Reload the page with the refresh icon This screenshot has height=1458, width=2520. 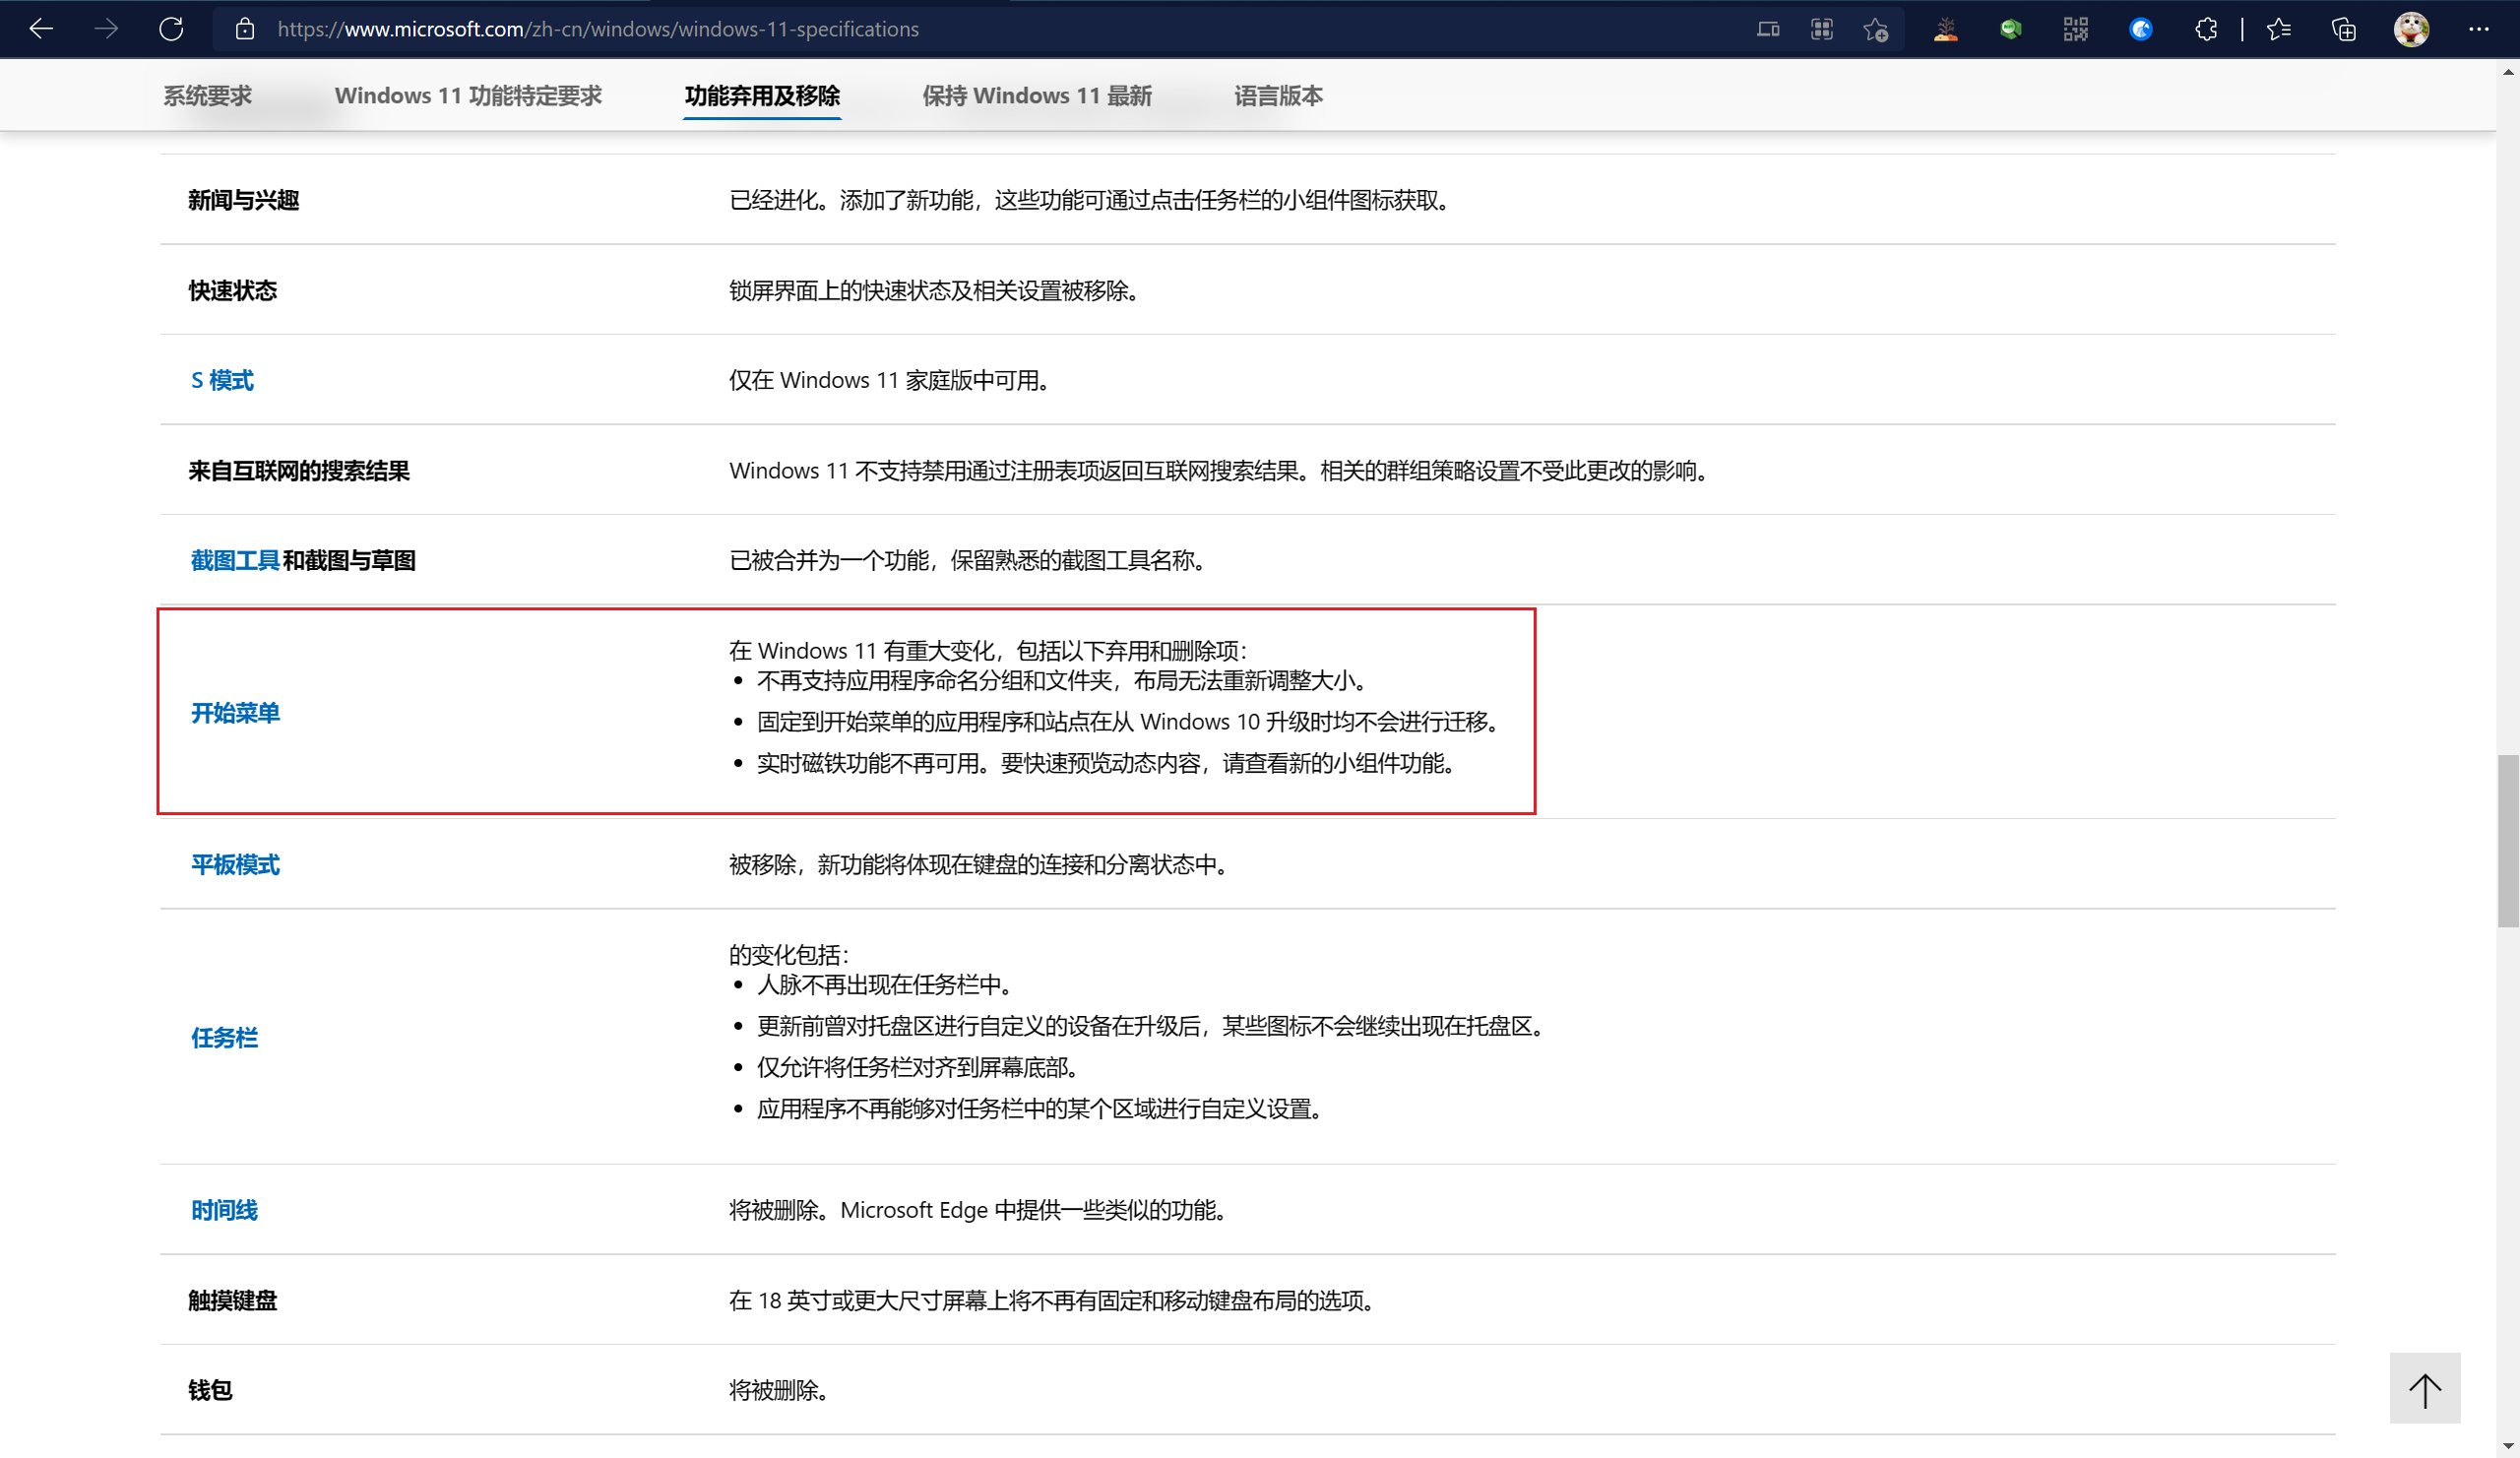(x=171, y=29)
